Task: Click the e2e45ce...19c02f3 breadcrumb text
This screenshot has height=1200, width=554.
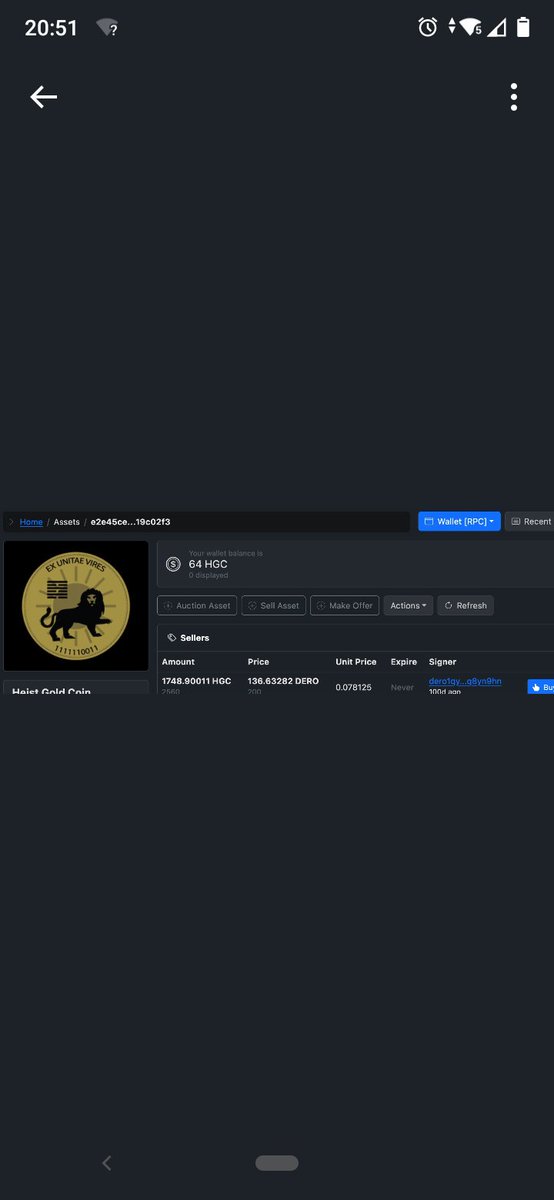Action: tap(130, 522)
